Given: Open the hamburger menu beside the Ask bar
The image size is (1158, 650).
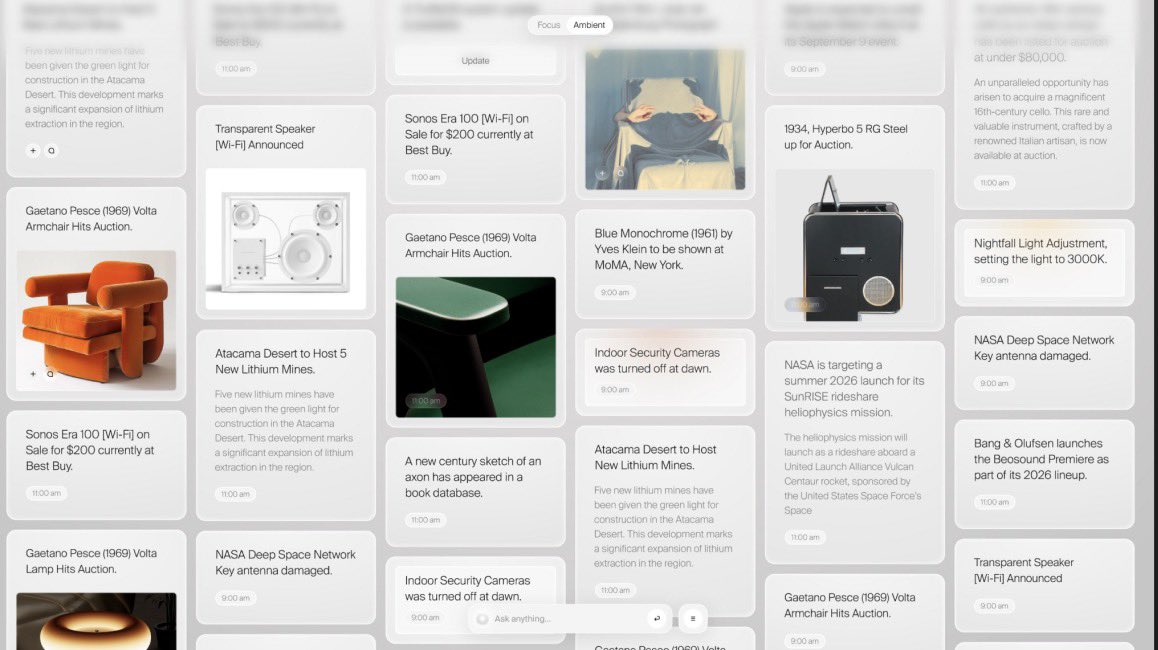Looking at the screenshot, I should coord(693,618).
